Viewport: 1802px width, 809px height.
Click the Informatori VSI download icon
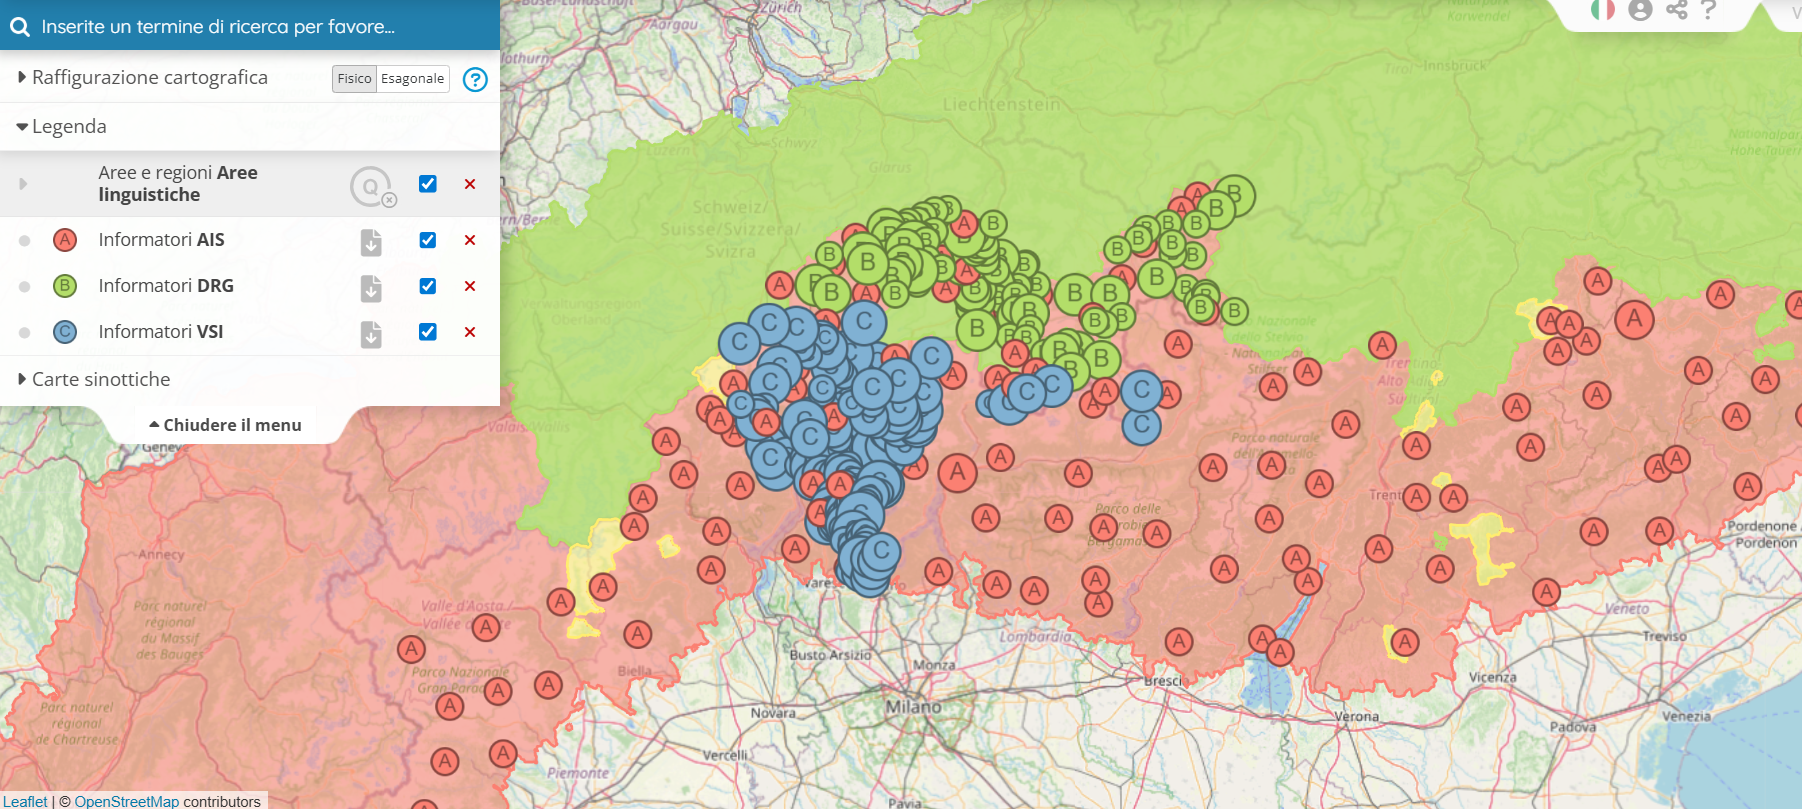point(371,333)
